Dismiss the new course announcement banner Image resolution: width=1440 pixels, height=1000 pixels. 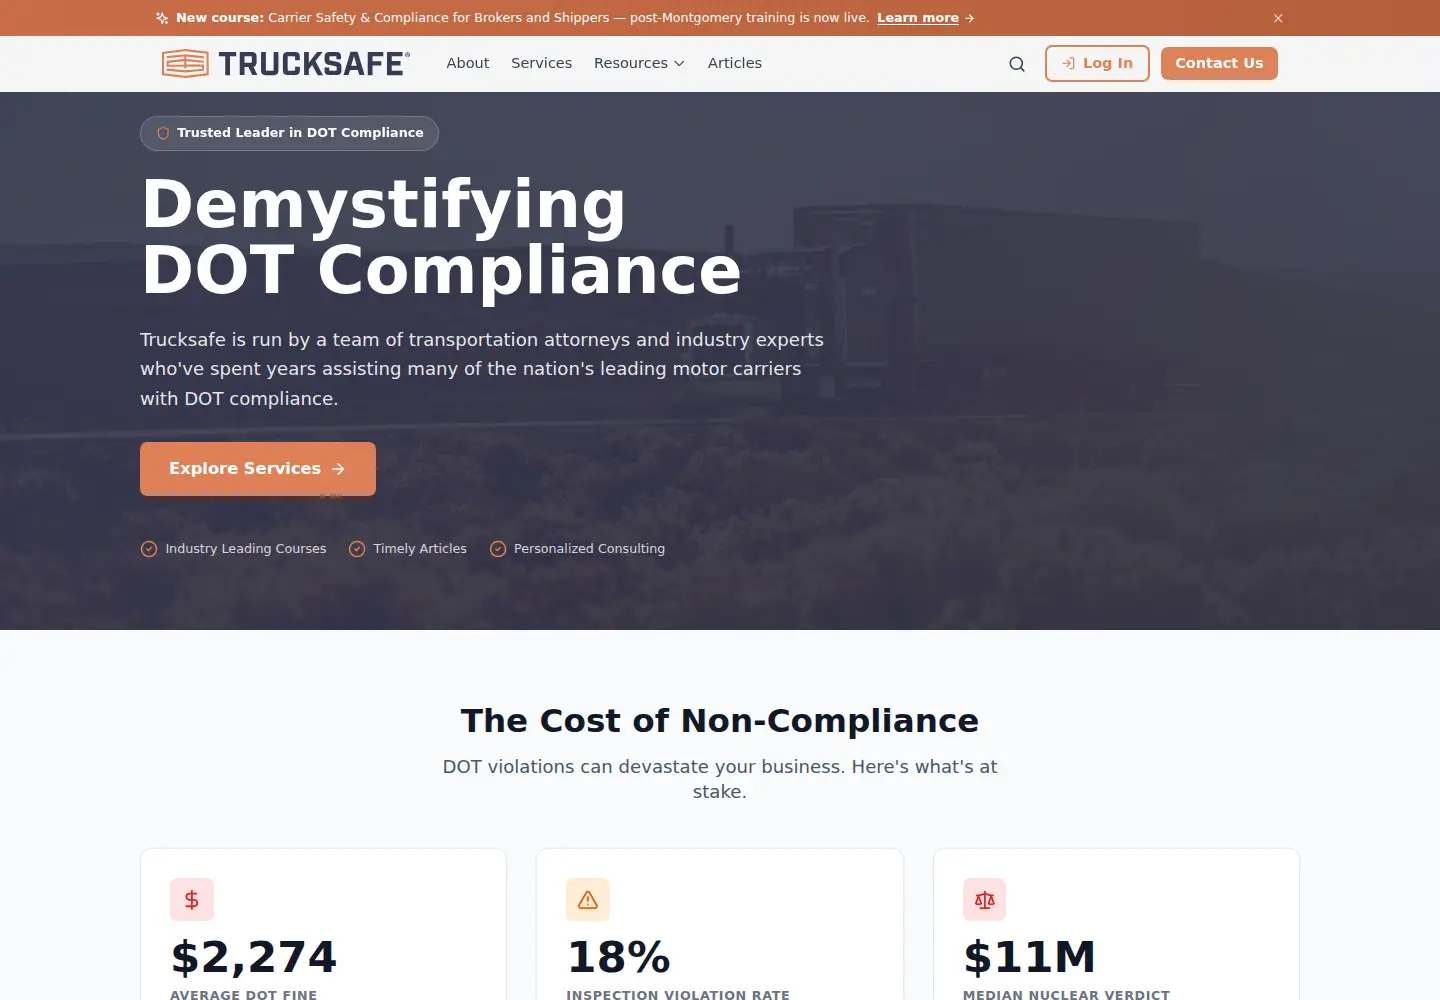tap(1278, 18)
